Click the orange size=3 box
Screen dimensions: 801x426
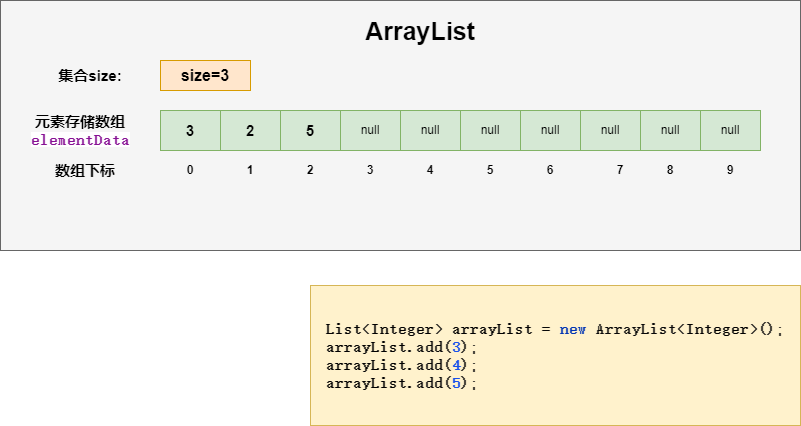click(x=205, y=76)
